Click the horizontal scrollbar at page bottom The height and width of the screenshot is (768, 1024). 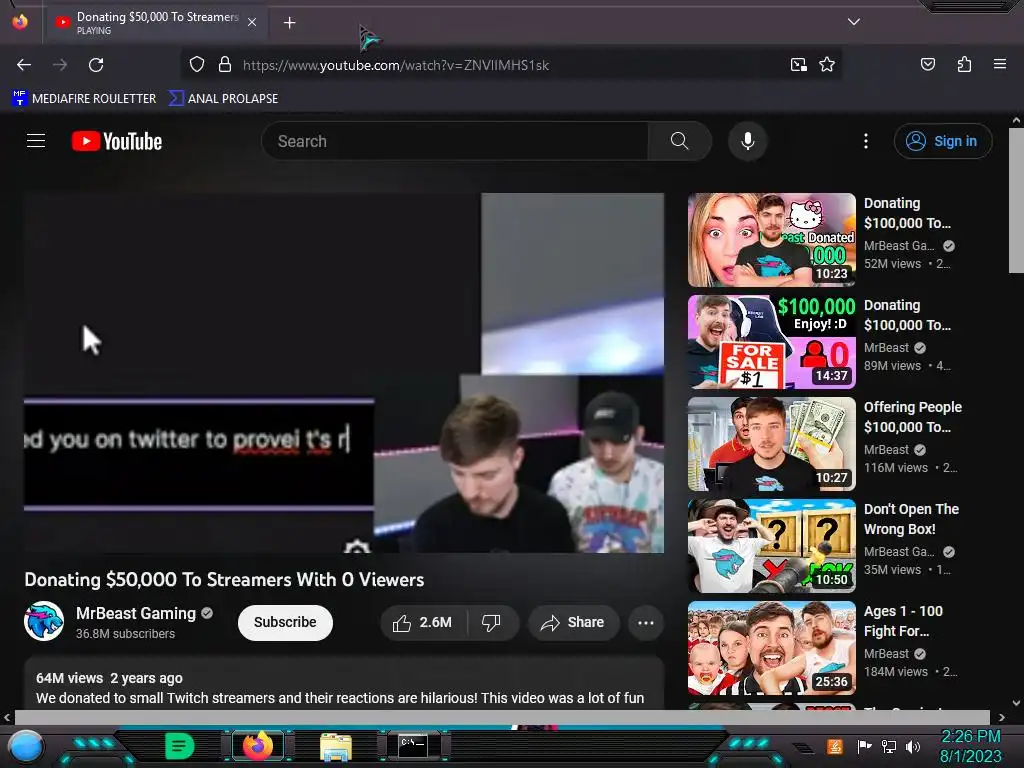click(x=502, y=716)
